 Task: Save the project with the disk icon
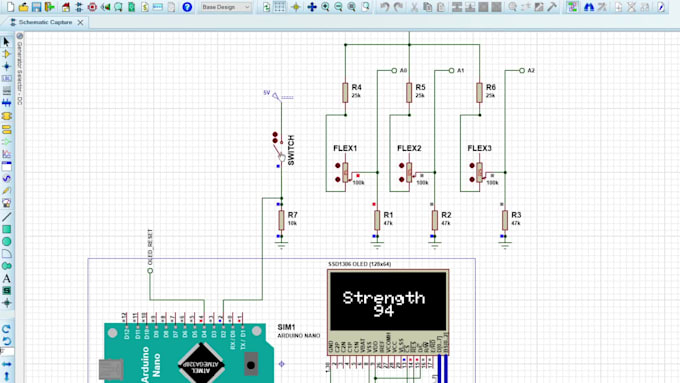(36, 7)
